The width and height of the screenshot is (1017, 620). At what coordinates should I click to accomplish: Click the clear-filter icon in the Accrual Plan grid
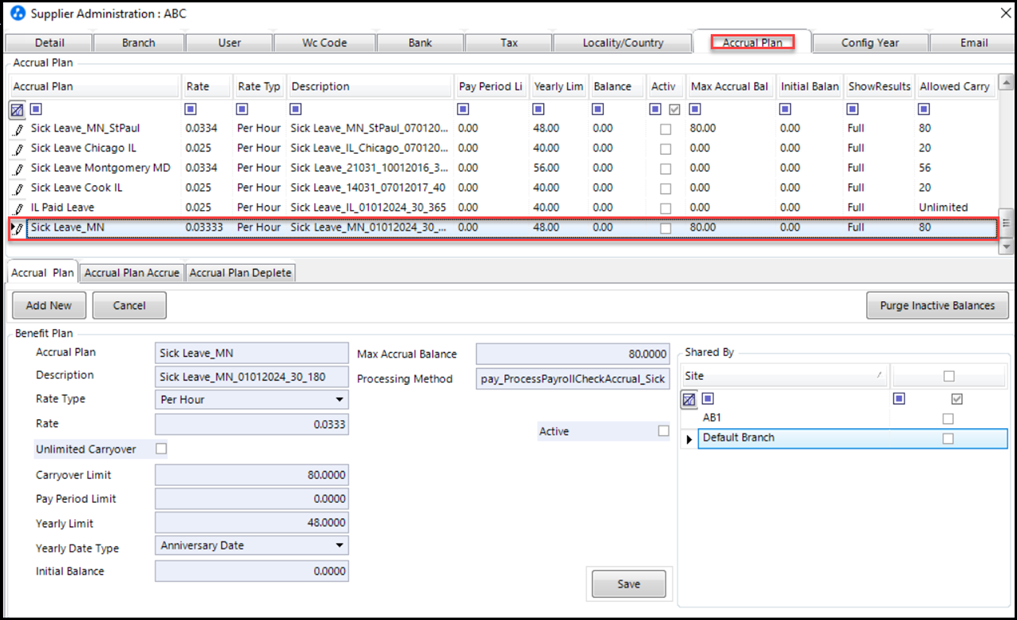[17, 110]
